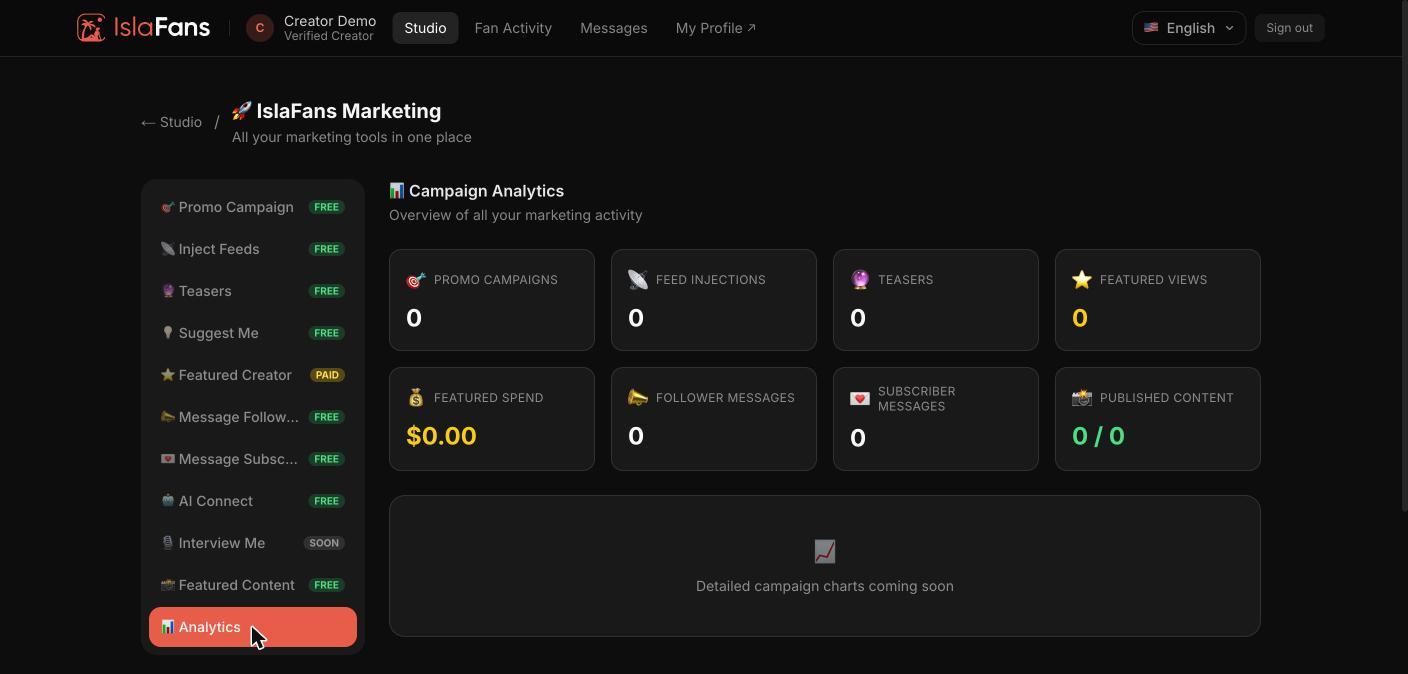Go back via the ← Studio link
The image size is (1408, 674).
tap(171, 122)
